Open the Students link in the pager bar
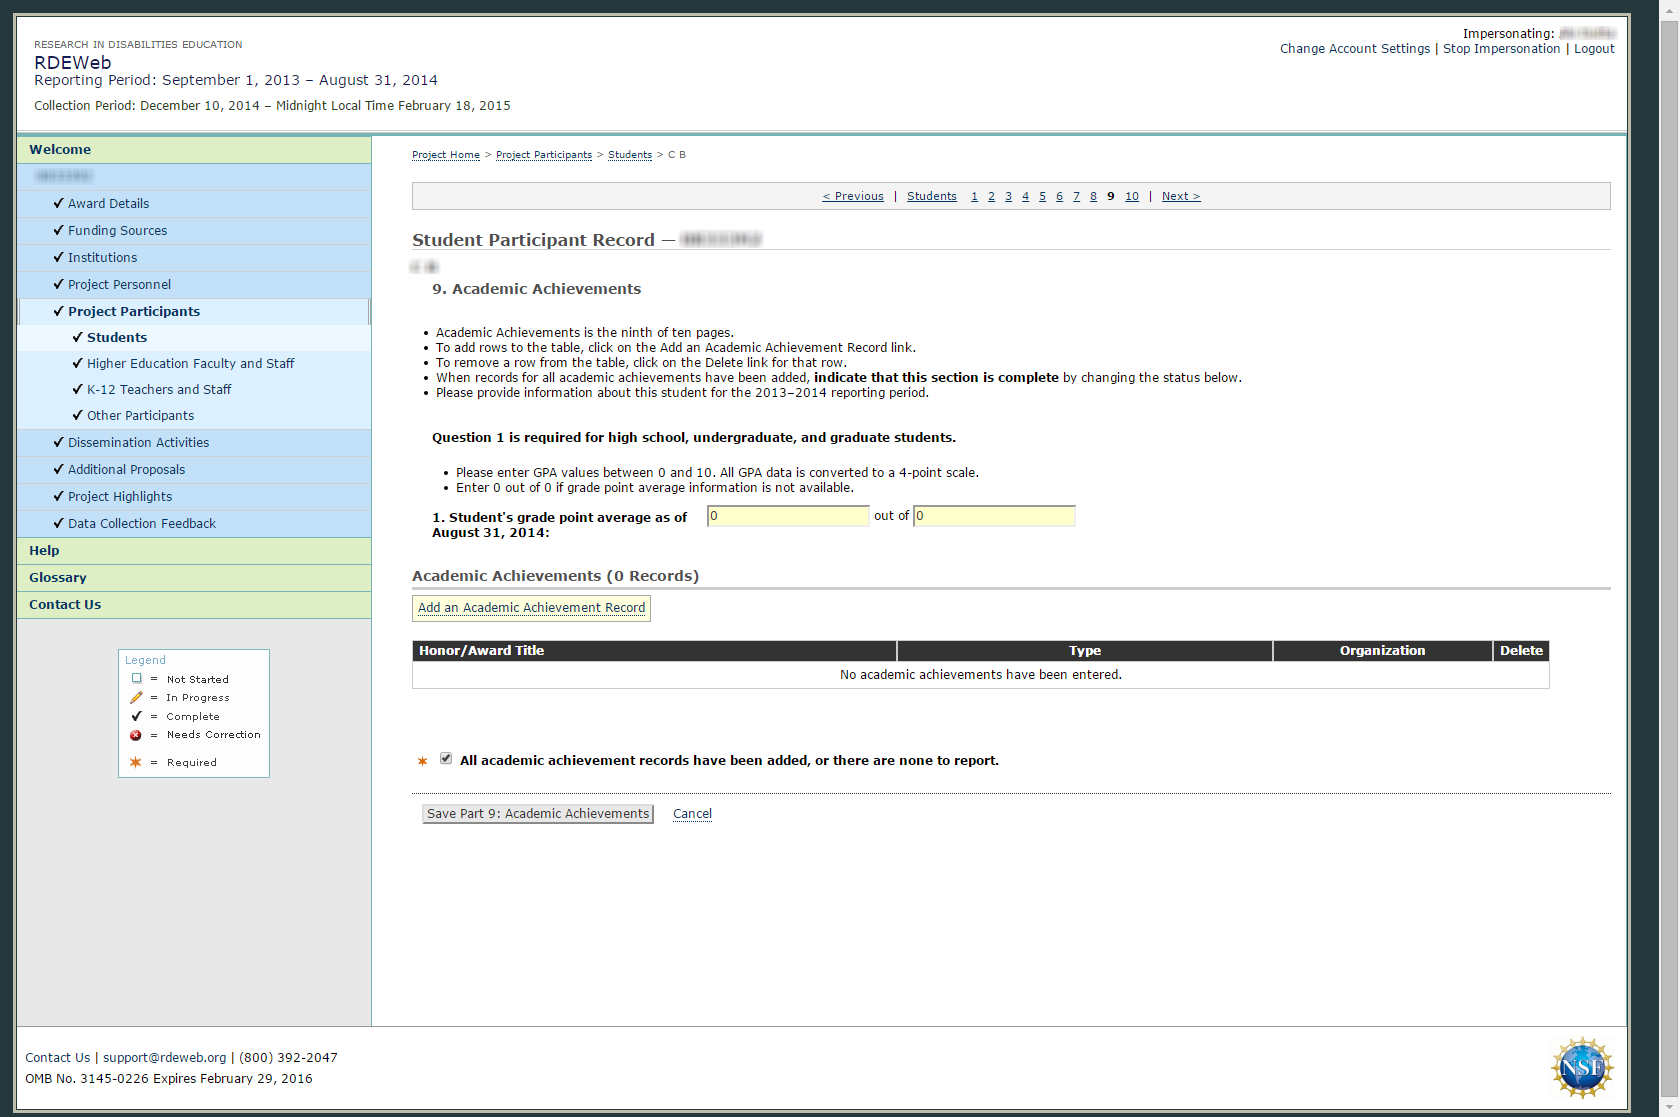 coord(932,196)
